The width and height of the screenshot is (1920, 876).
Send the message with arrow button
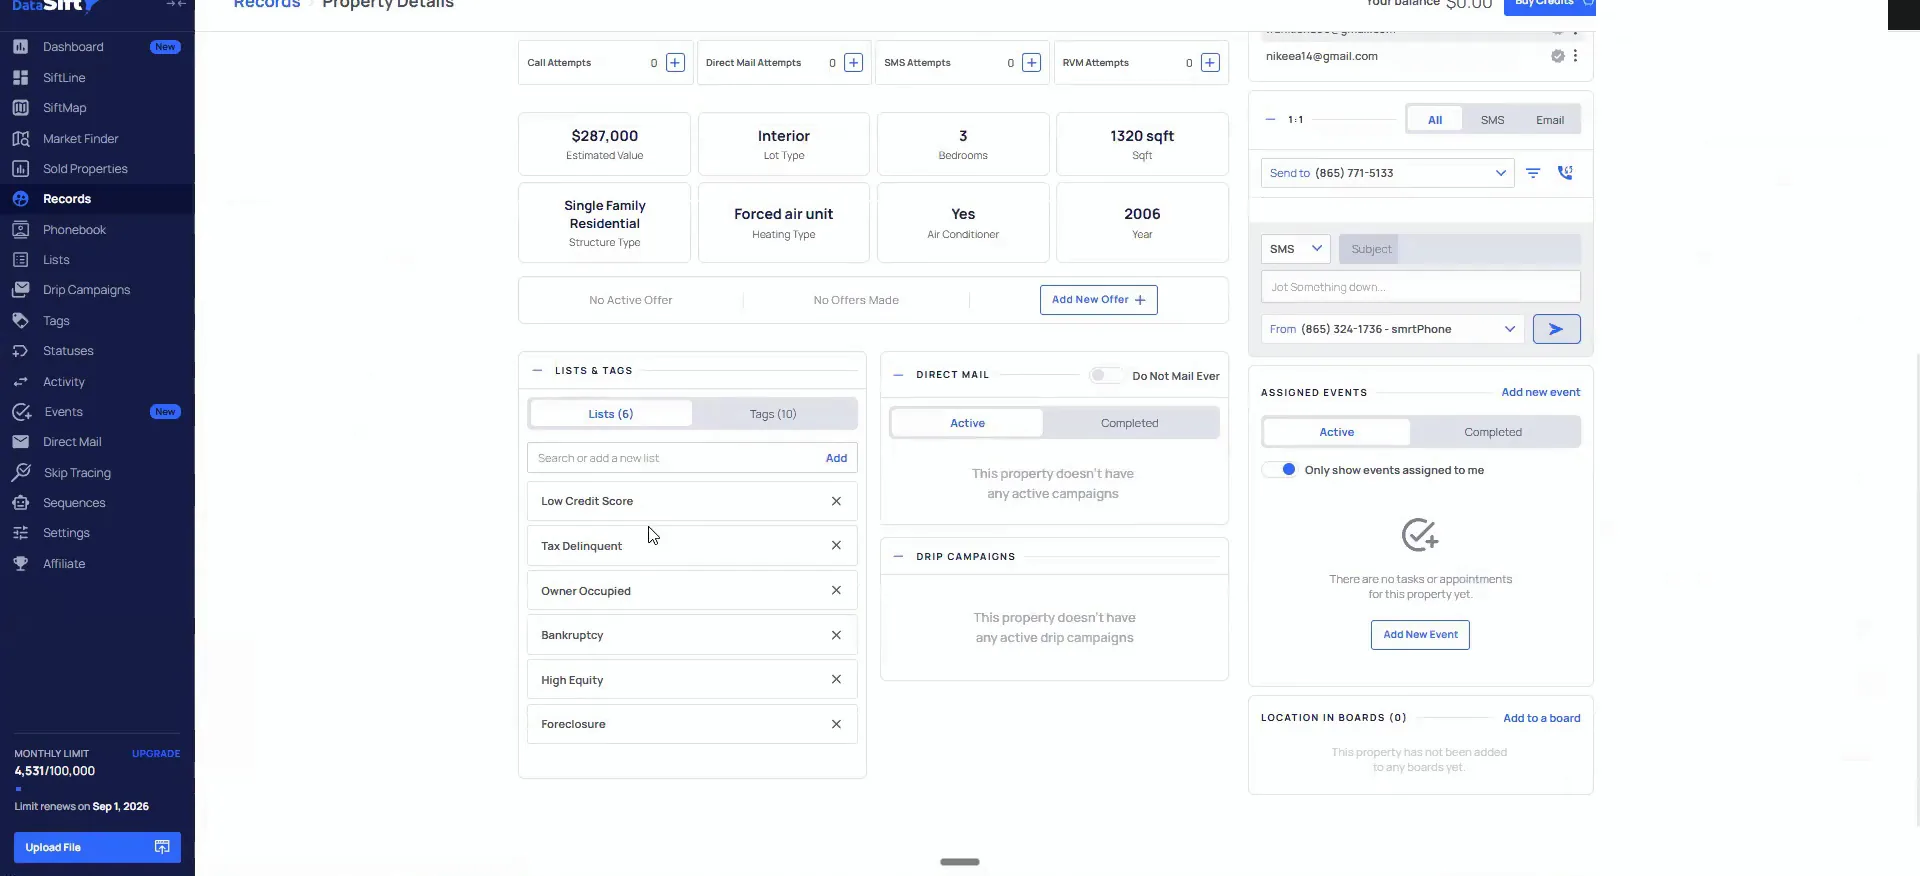1556,329
